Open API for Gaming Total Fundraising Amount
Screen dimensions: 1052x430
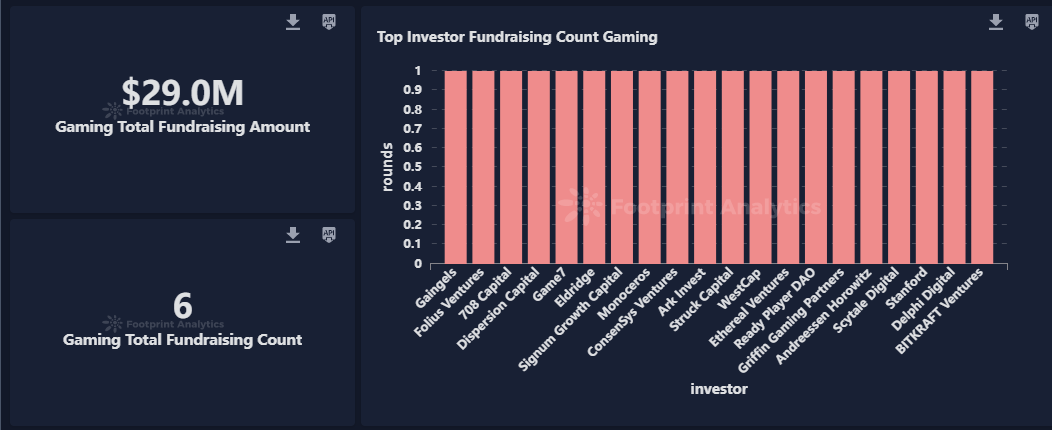329,22
